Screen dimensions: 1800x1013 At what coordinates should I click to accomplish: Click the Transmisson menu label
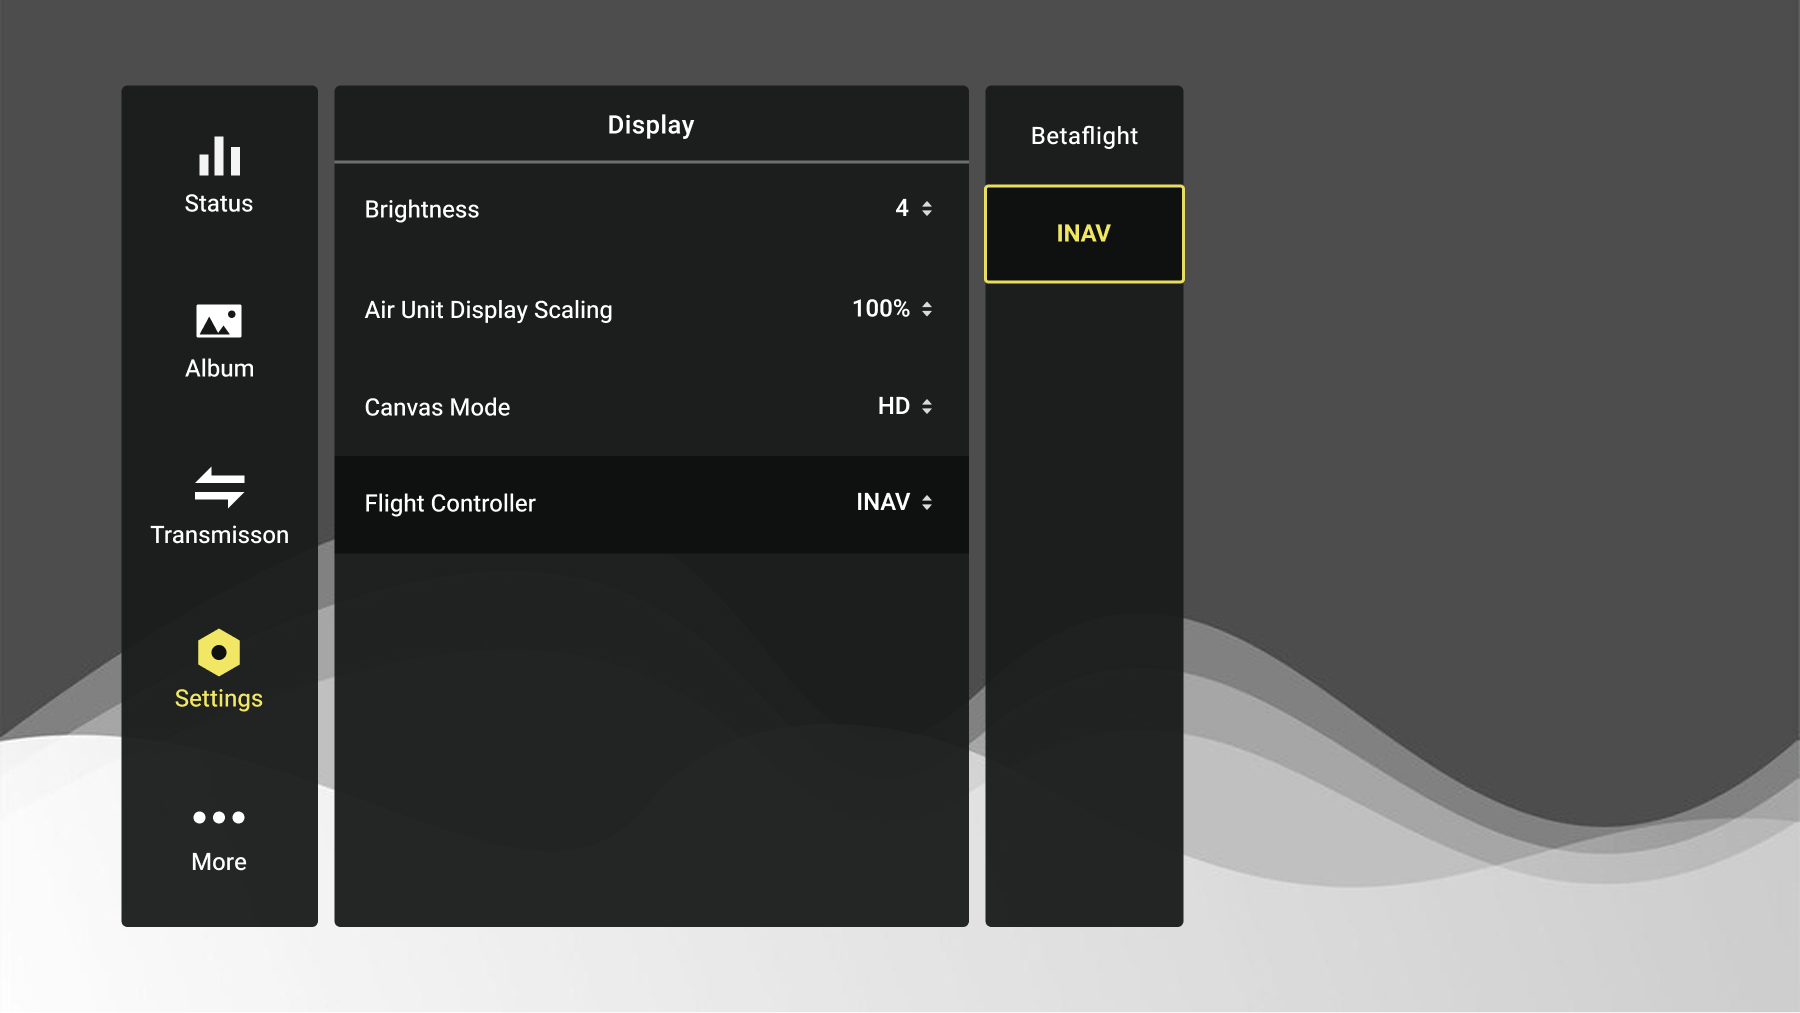[x=219, y=535]
